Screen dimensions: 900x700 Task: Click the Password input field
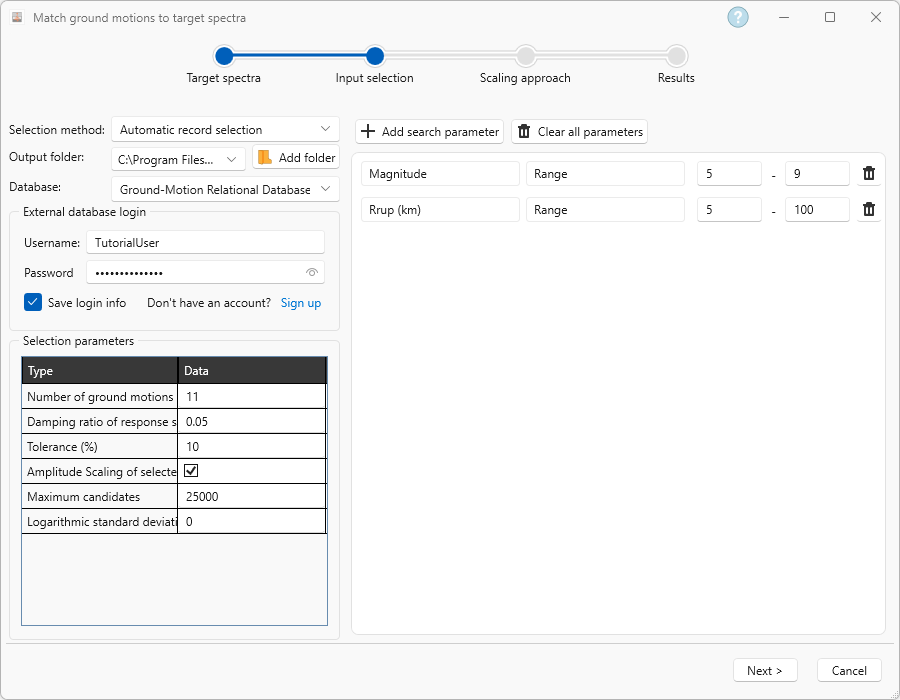pyautogui.click(x=205, y=273)
